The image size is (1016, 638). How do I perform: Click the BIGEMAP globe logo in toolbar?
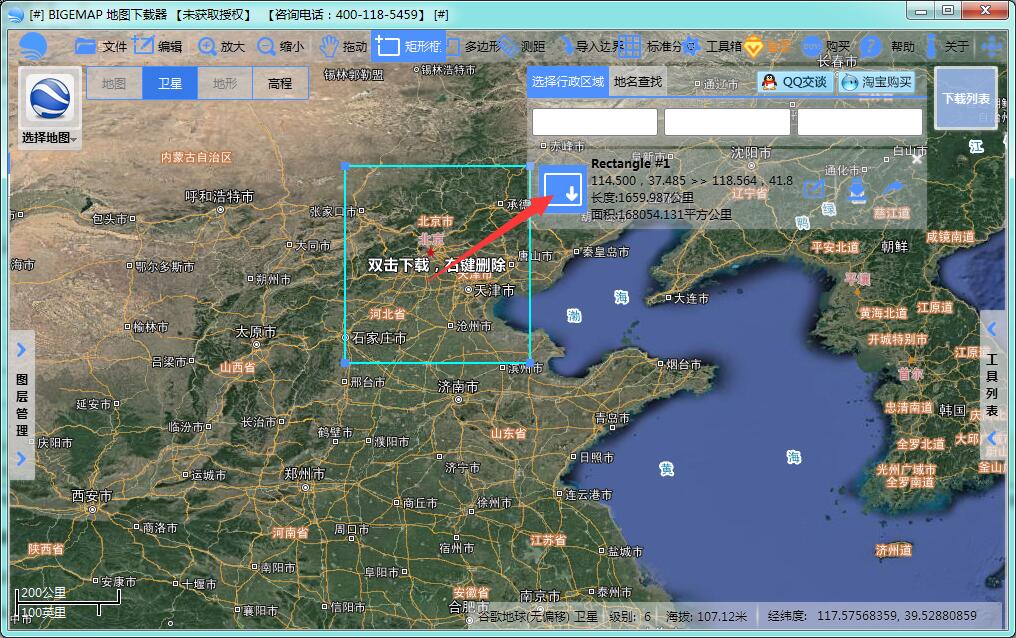(34, 46)
